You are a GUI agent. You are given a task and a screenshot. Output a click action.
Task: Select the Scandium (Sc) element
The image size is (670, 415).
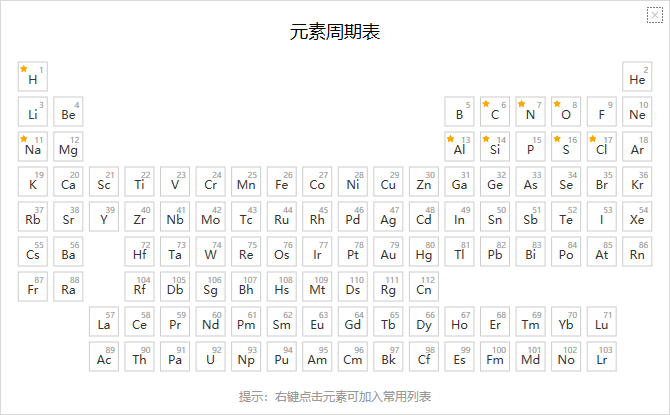point(104,182)
